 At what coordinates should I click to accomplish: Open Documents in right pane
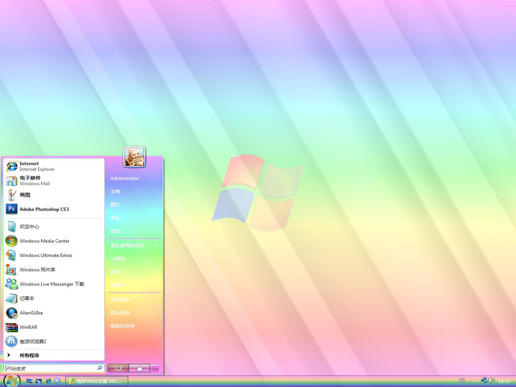tap(134, 191)
